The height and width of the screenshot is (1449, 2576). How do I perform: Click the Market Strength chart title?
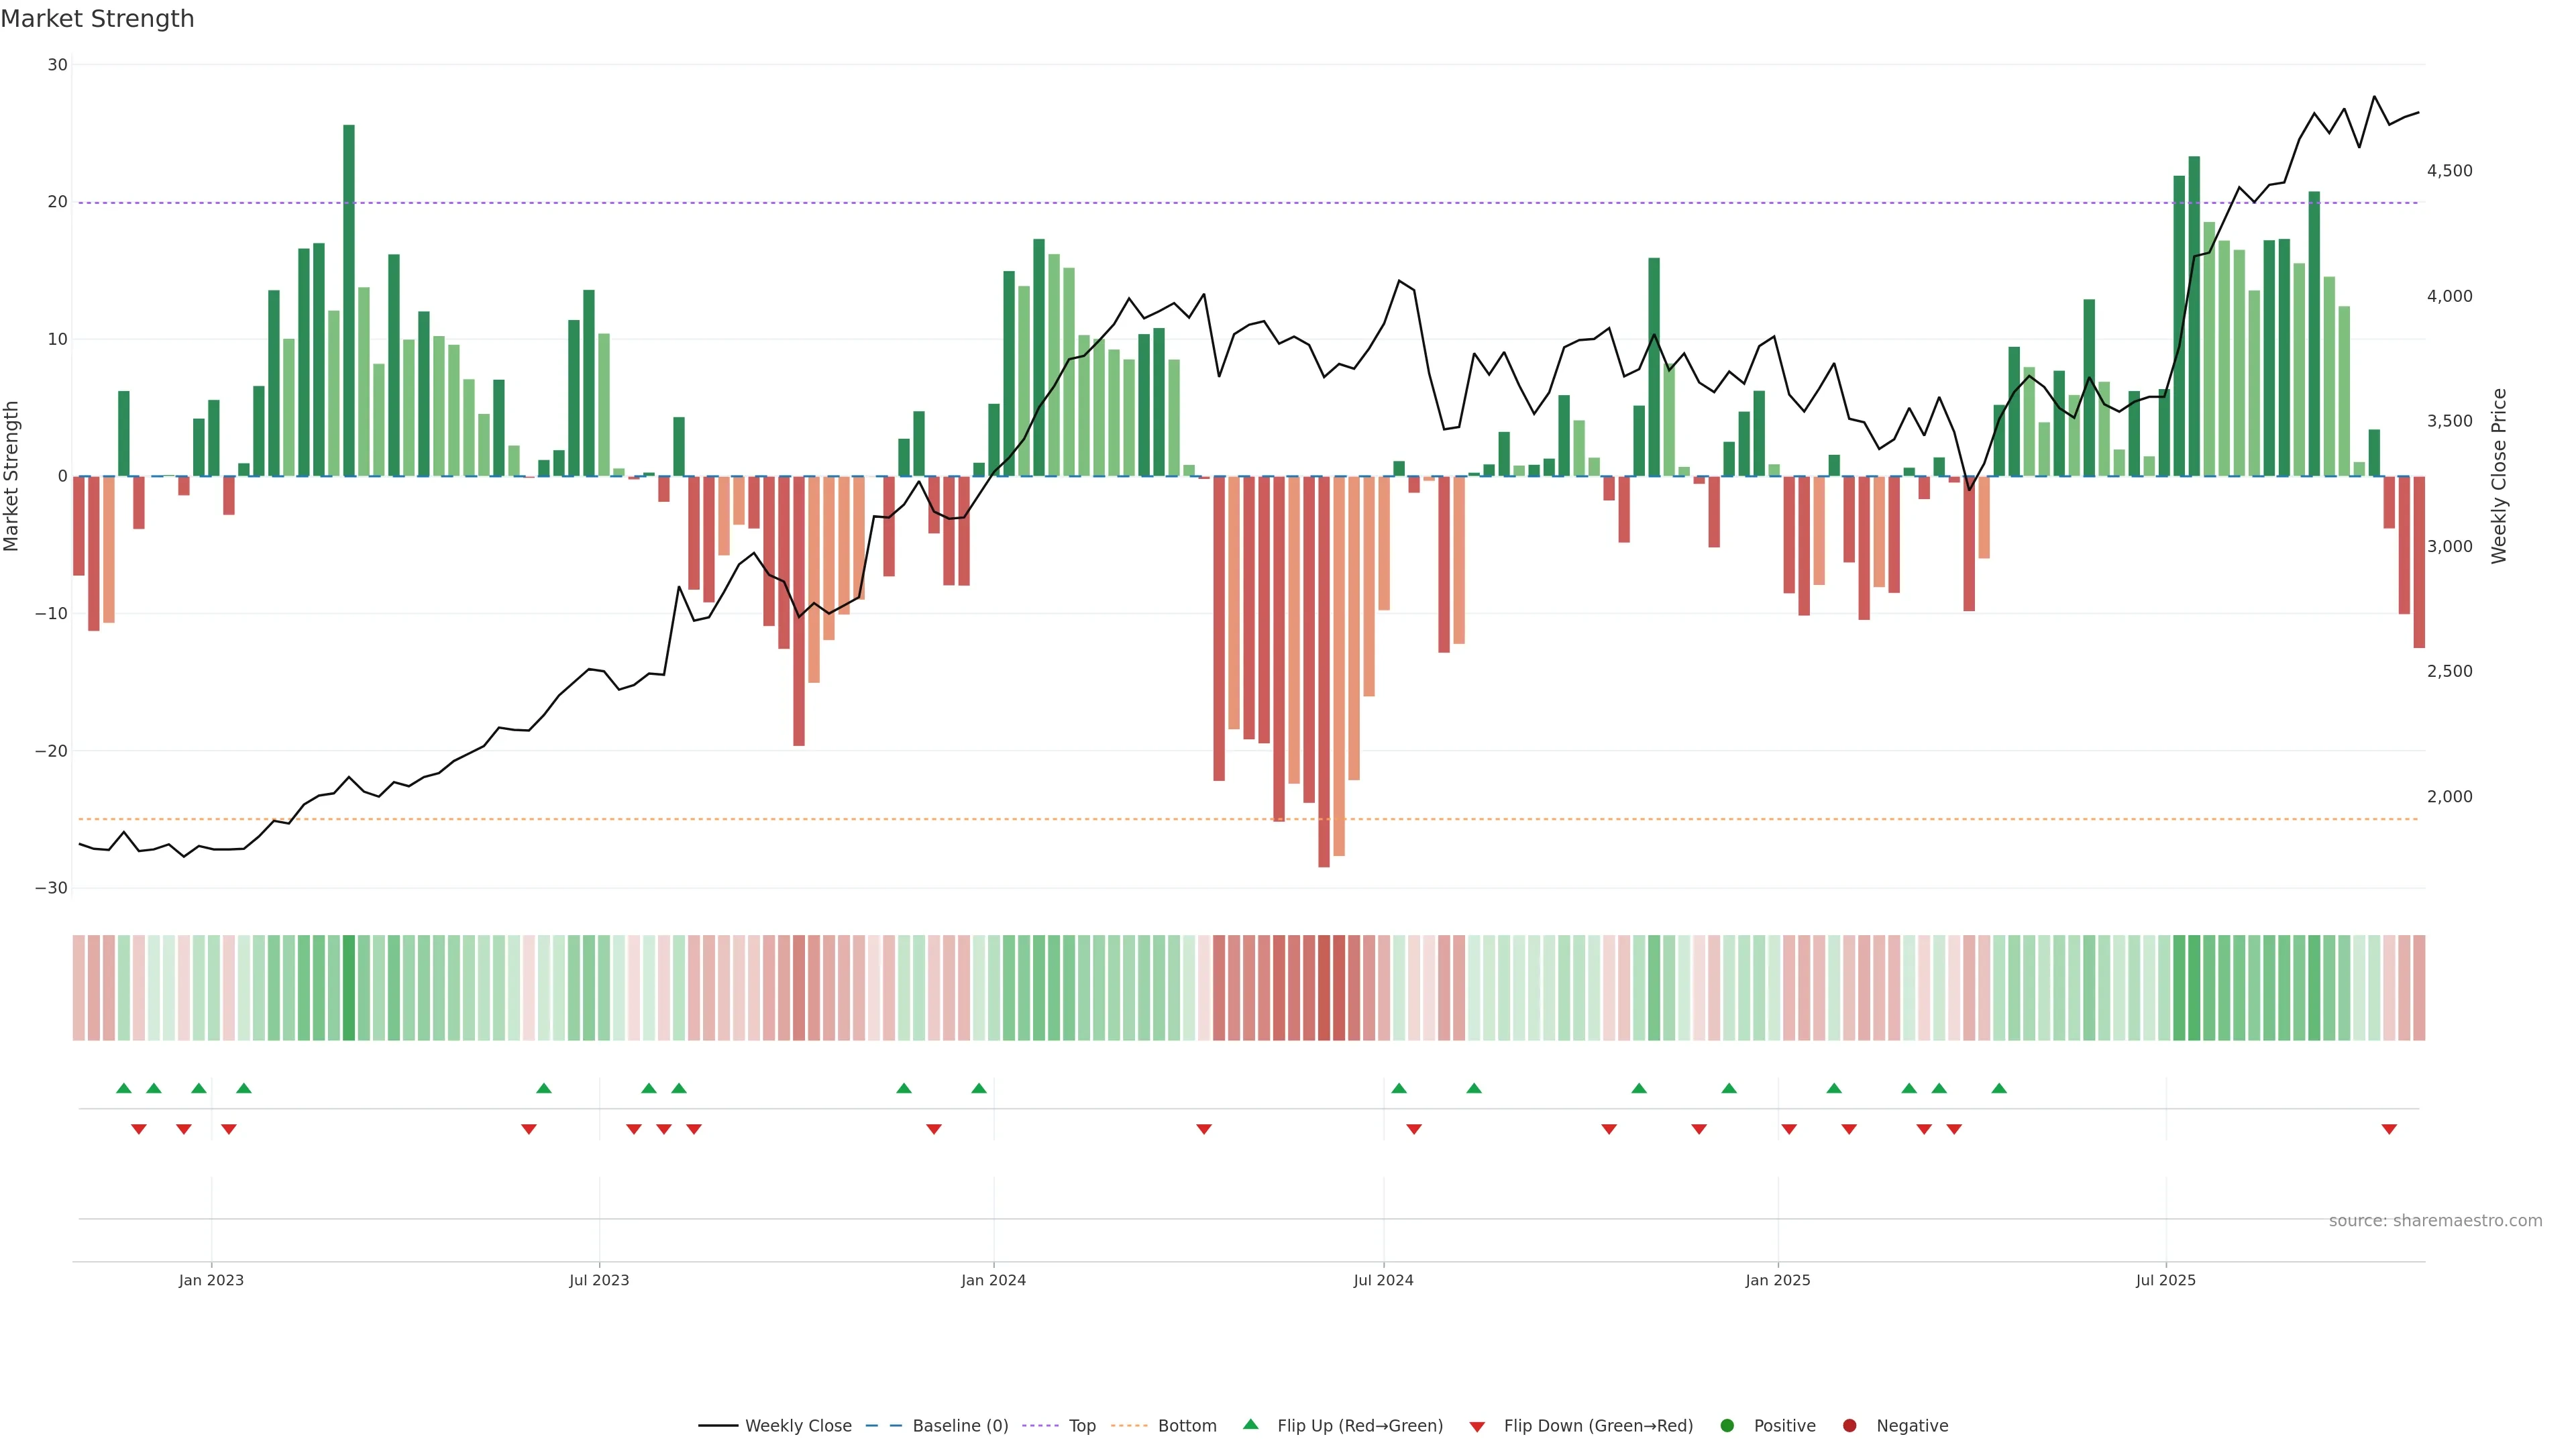(x=97, y=19)
